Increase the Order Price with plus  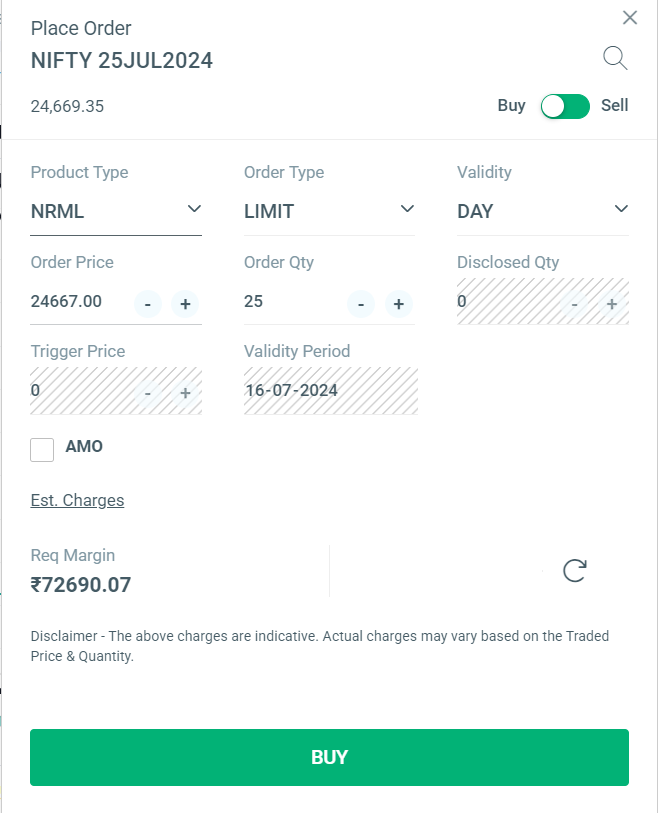coord(184,303)
